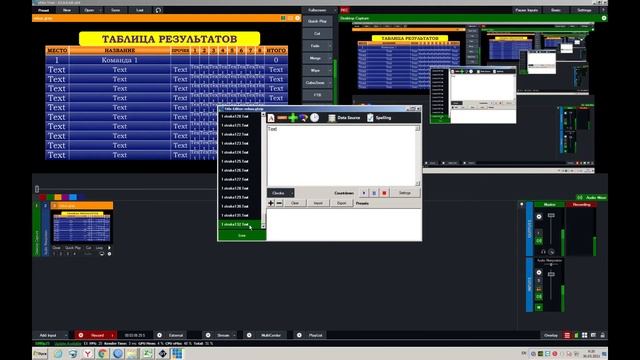Open the Clocks dropdown in Title Editor
The height and width of the screenshot is (360, 640).
coord(281,193)
